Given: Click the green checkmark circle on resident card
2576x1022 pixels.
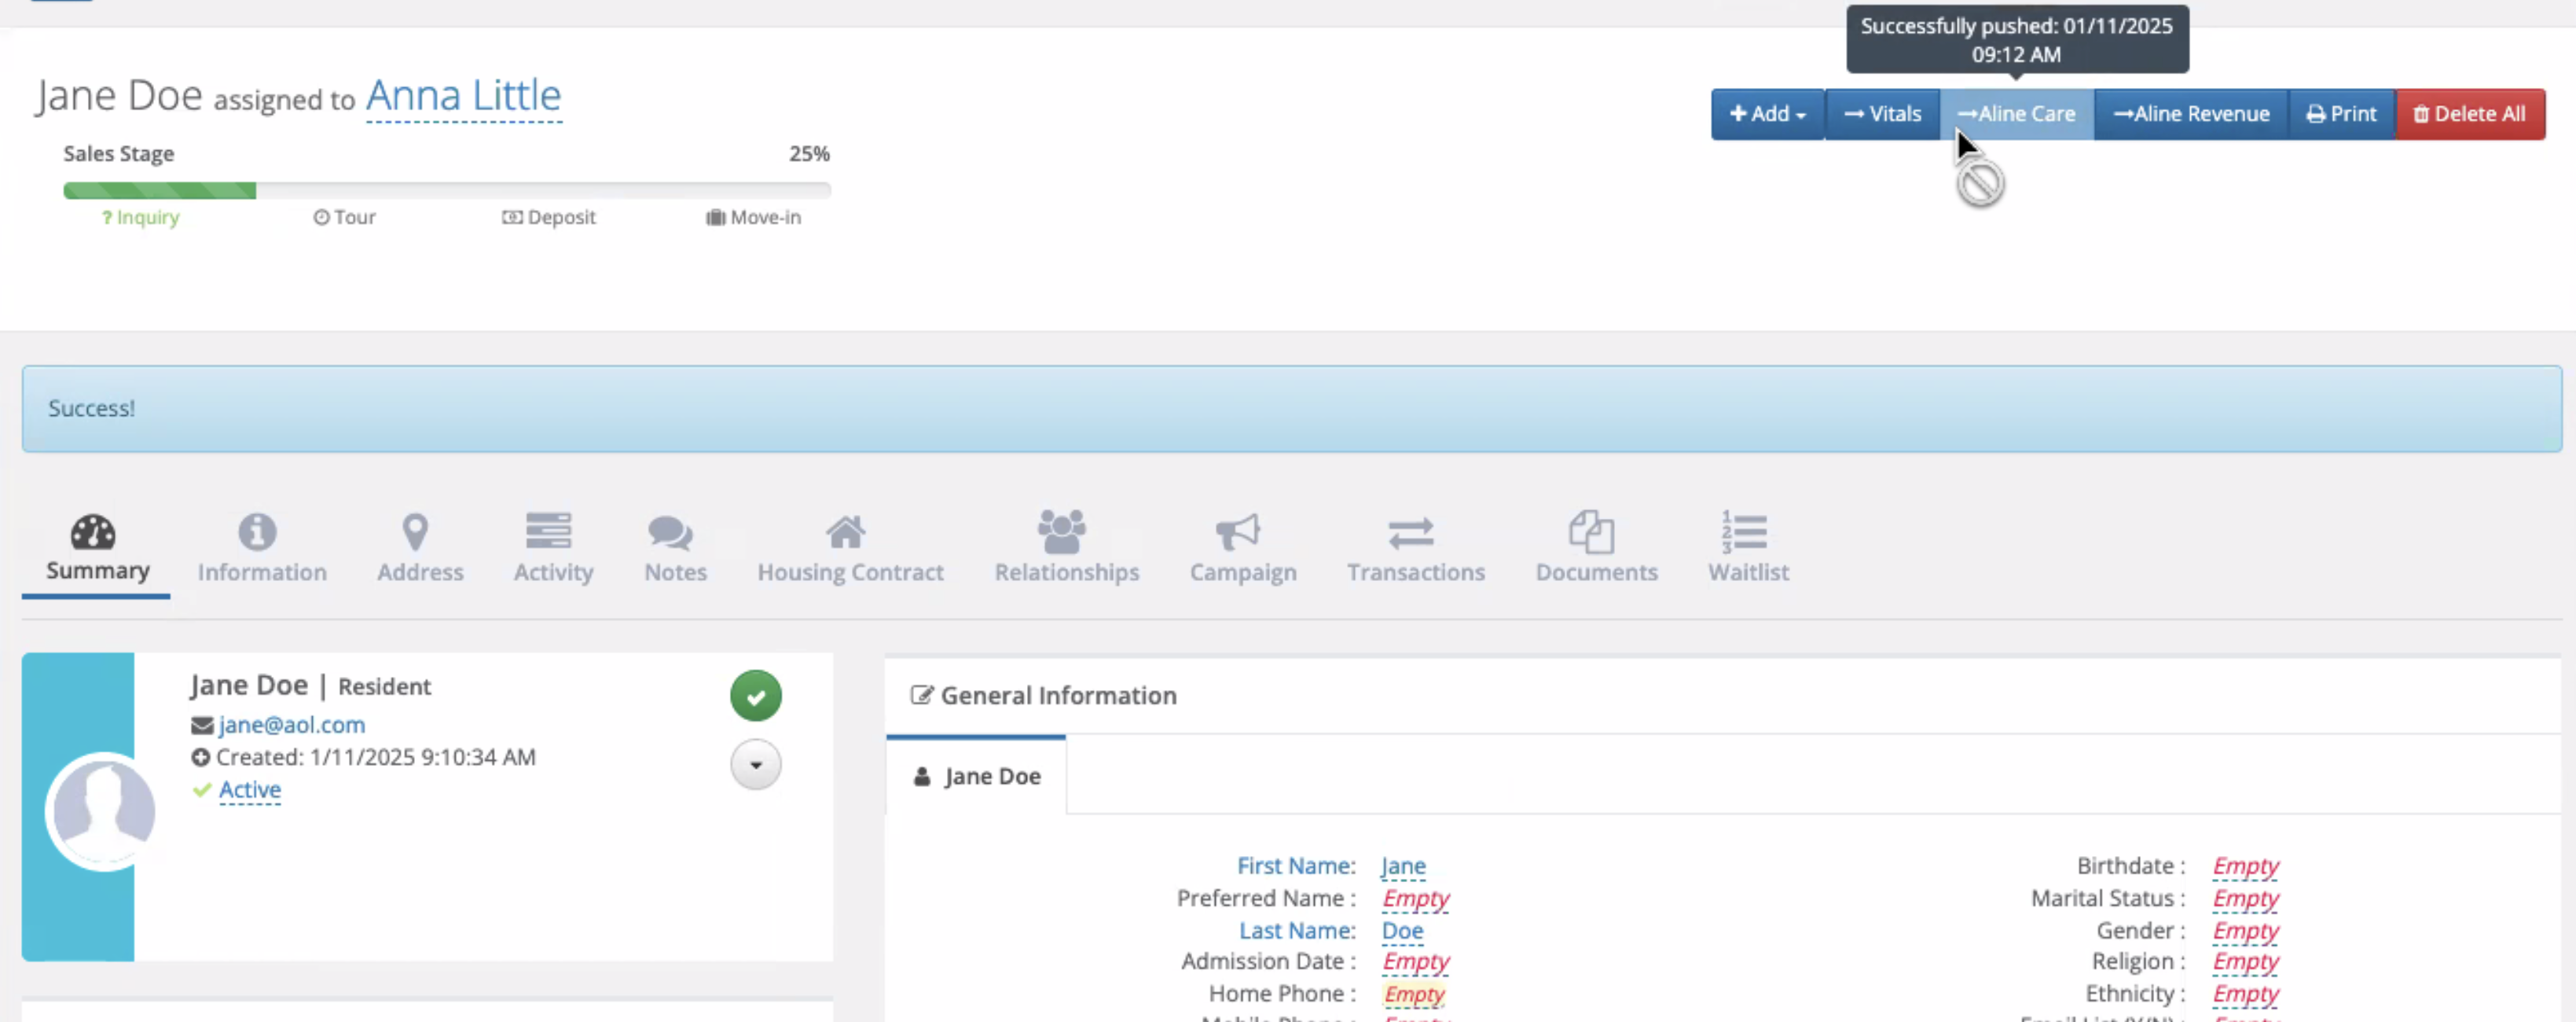Looking at the screenshot, I should click(x=756, y=696).
